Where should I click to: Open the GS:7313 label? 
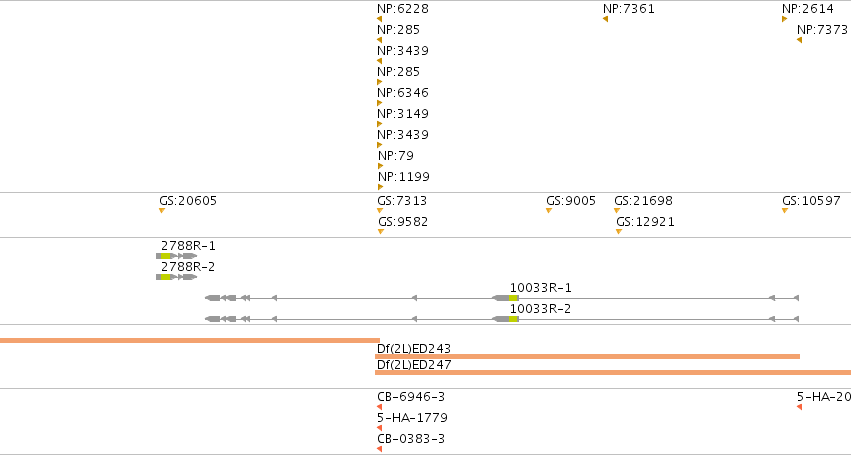(402, 201)
